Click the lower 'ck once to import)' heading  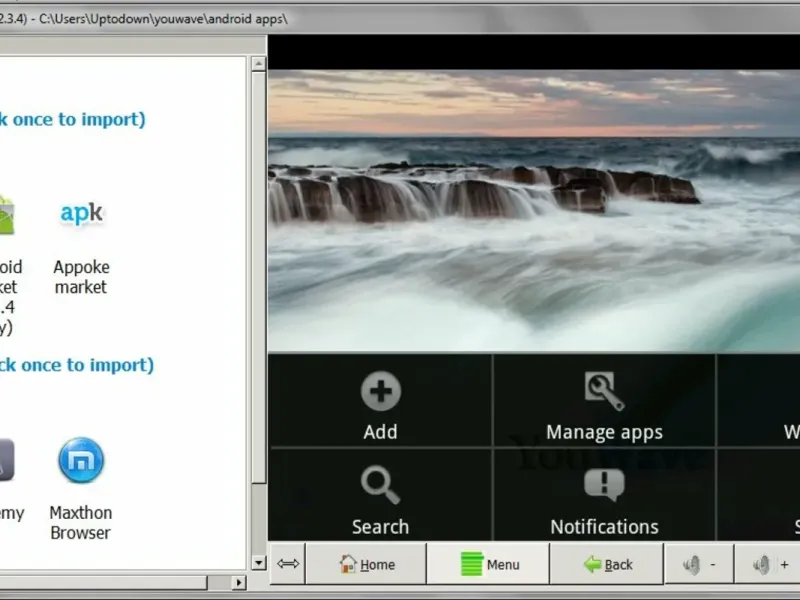click(x=77, y=365)
